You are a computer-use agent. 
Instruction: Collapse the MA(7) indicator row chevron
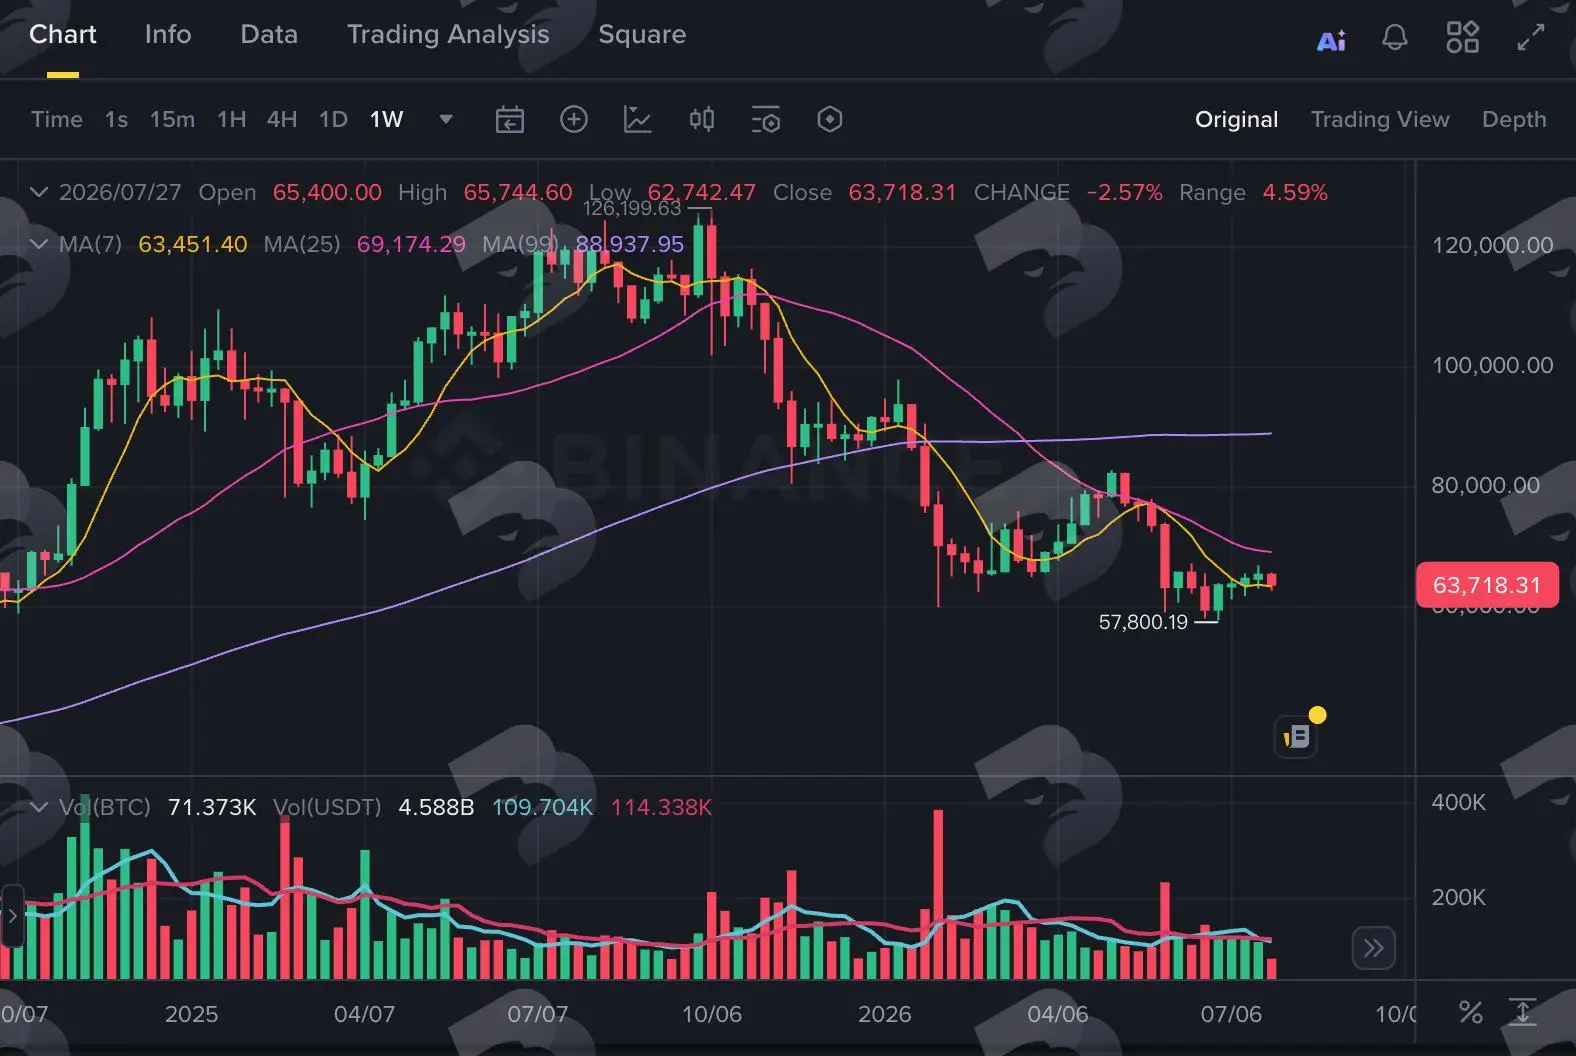(x=39, y=244)
